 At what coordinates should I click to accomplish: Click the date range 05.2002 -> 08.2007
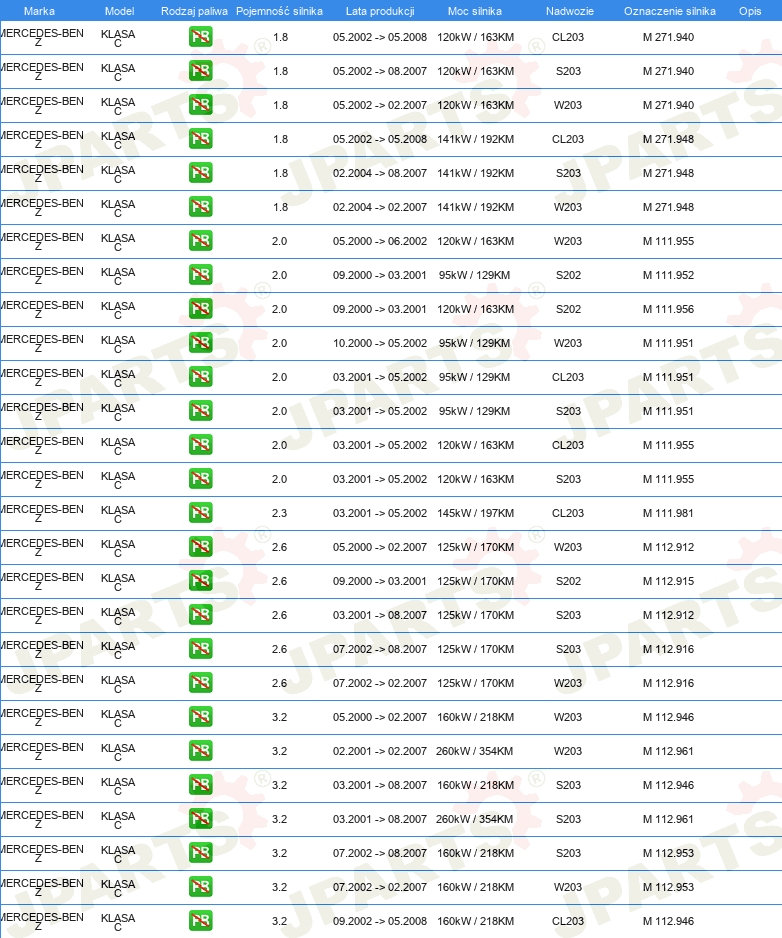[x=380, y=71]
